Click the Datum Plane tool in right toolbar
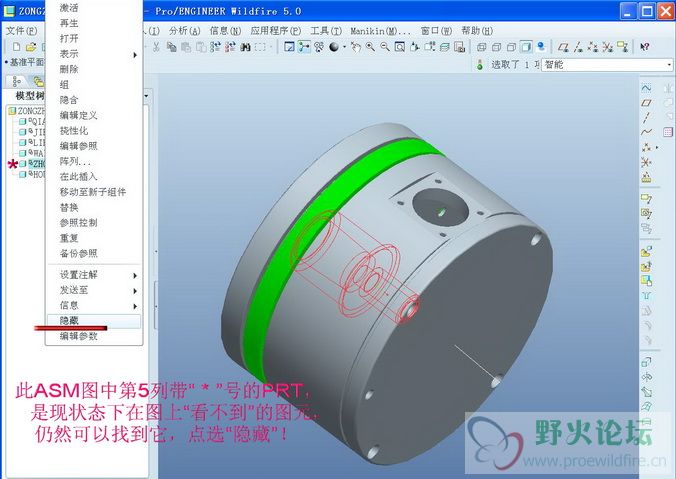The height and width of the screenshot is (479, 676). pyautogui.click(x=646, y=103)
